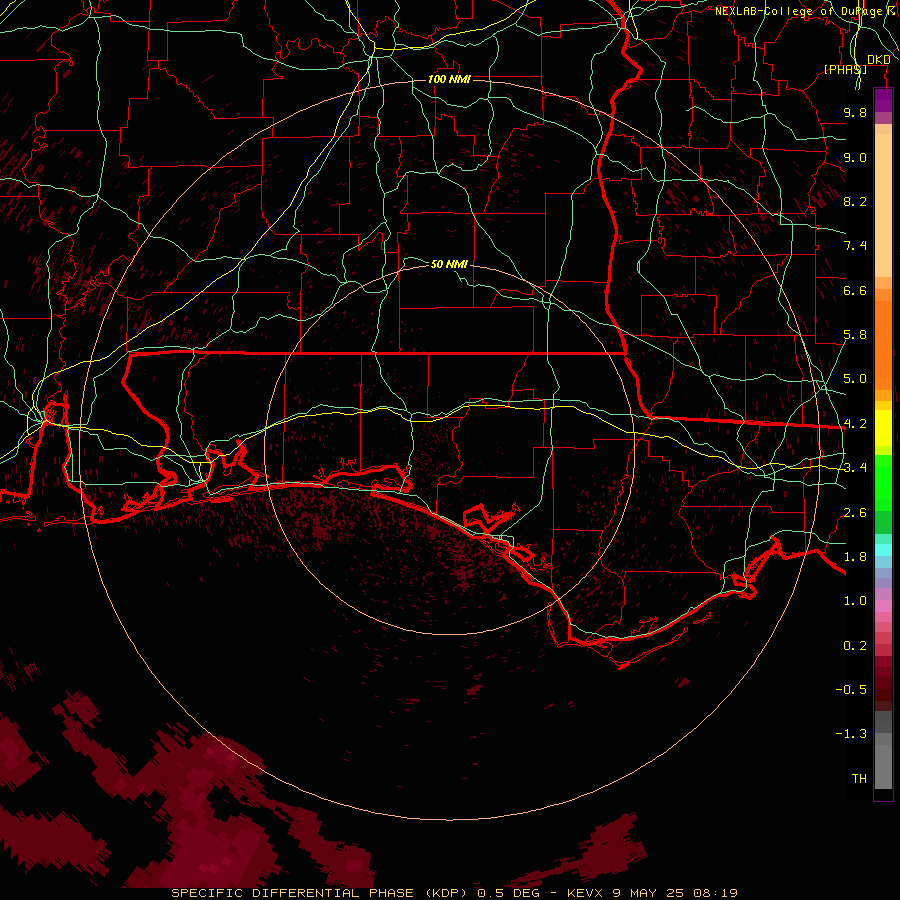Screen dimensions: 900x900
Task: Click the KEVX station identifier in the caption
Action: pyautogui.click(x=584, y=893)
